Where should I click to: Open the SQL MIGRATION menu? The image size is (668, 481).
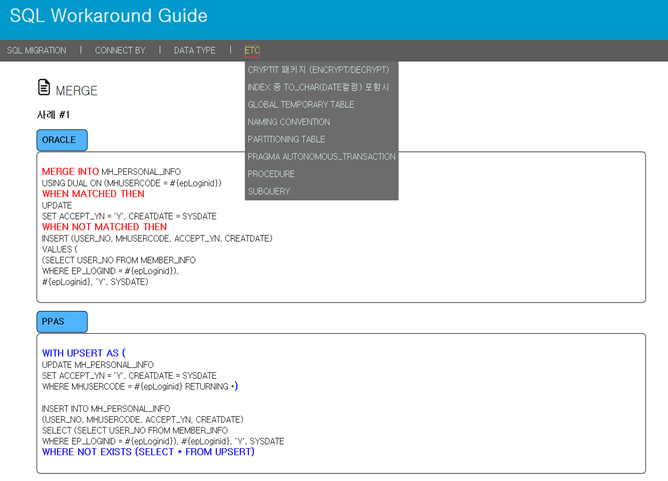point(37,50)
